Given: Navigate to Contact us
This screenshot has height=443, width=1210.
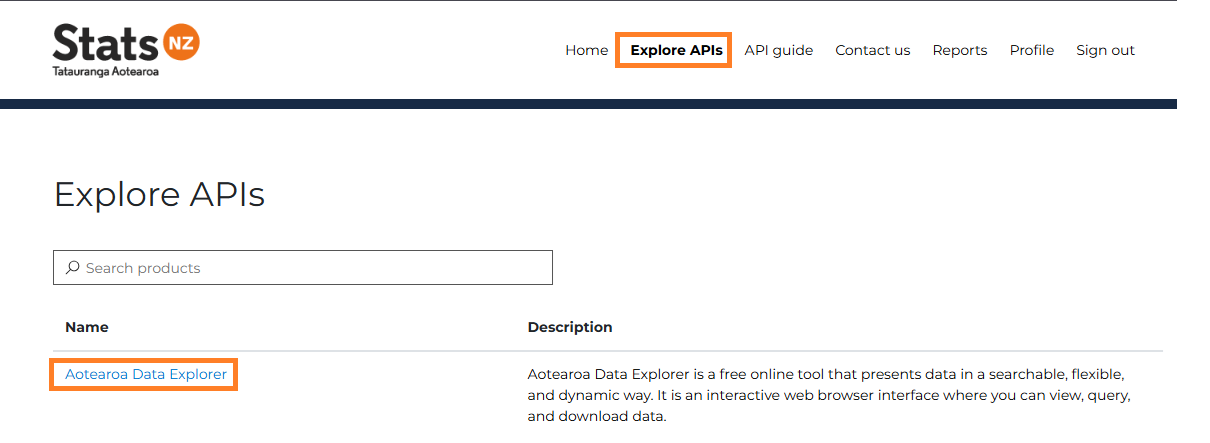Looking at the screenshot, I should click(872, 50).
